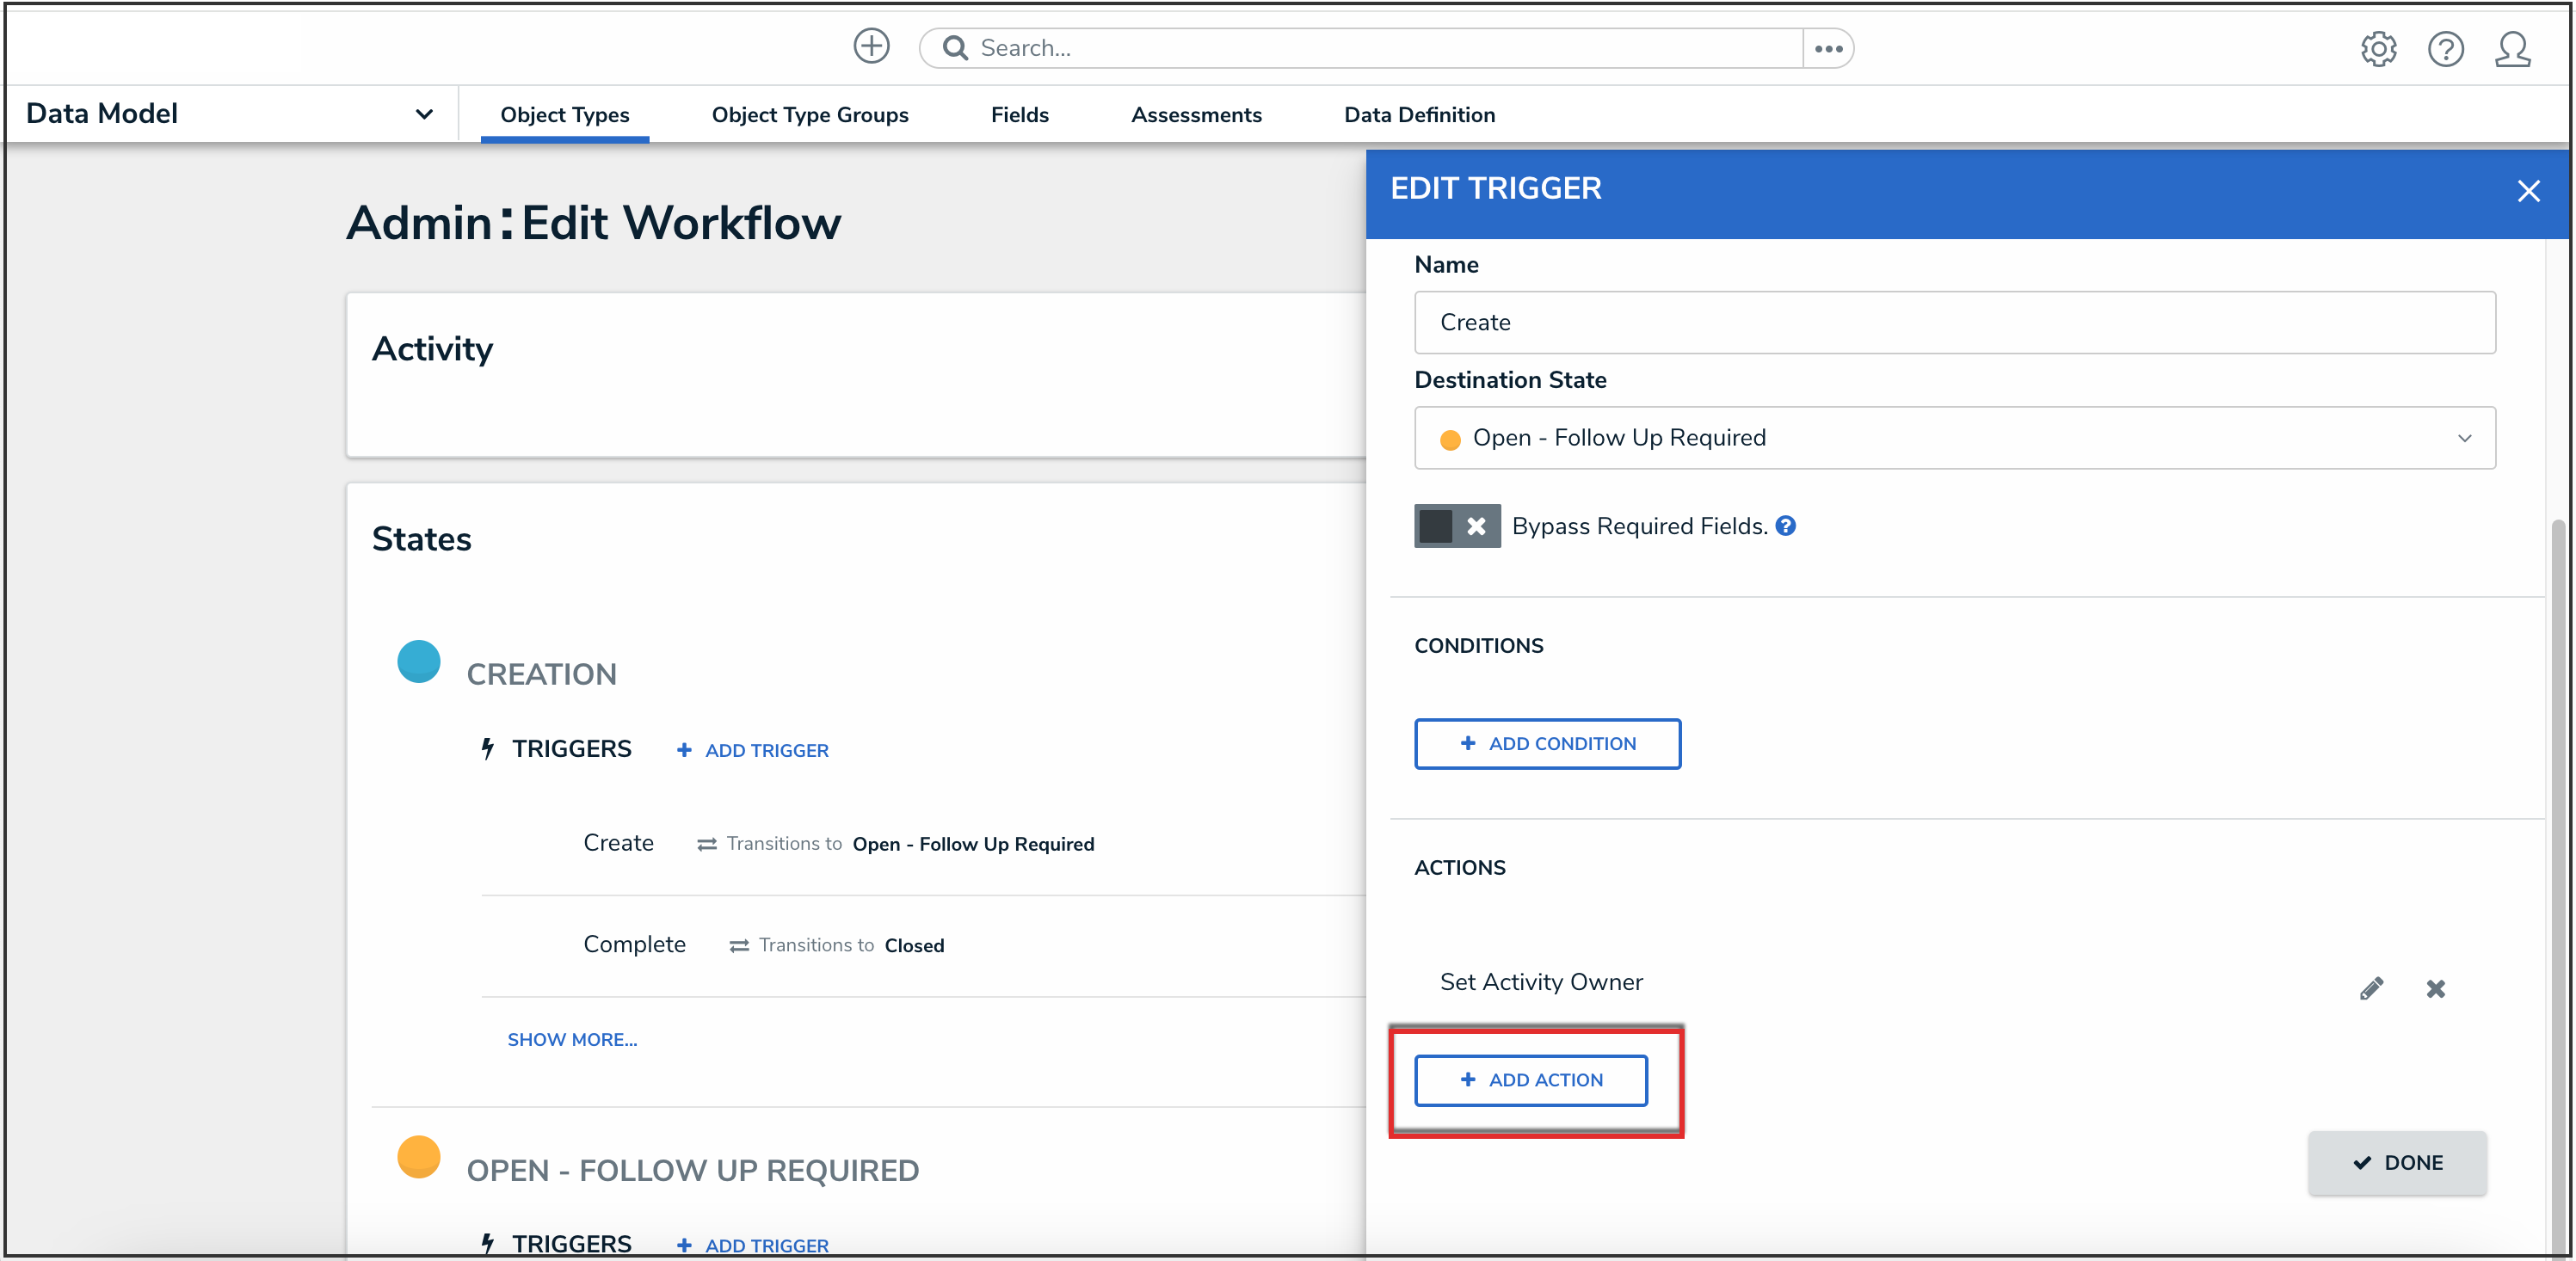Click the plus circle create icon

pos(870,47)
